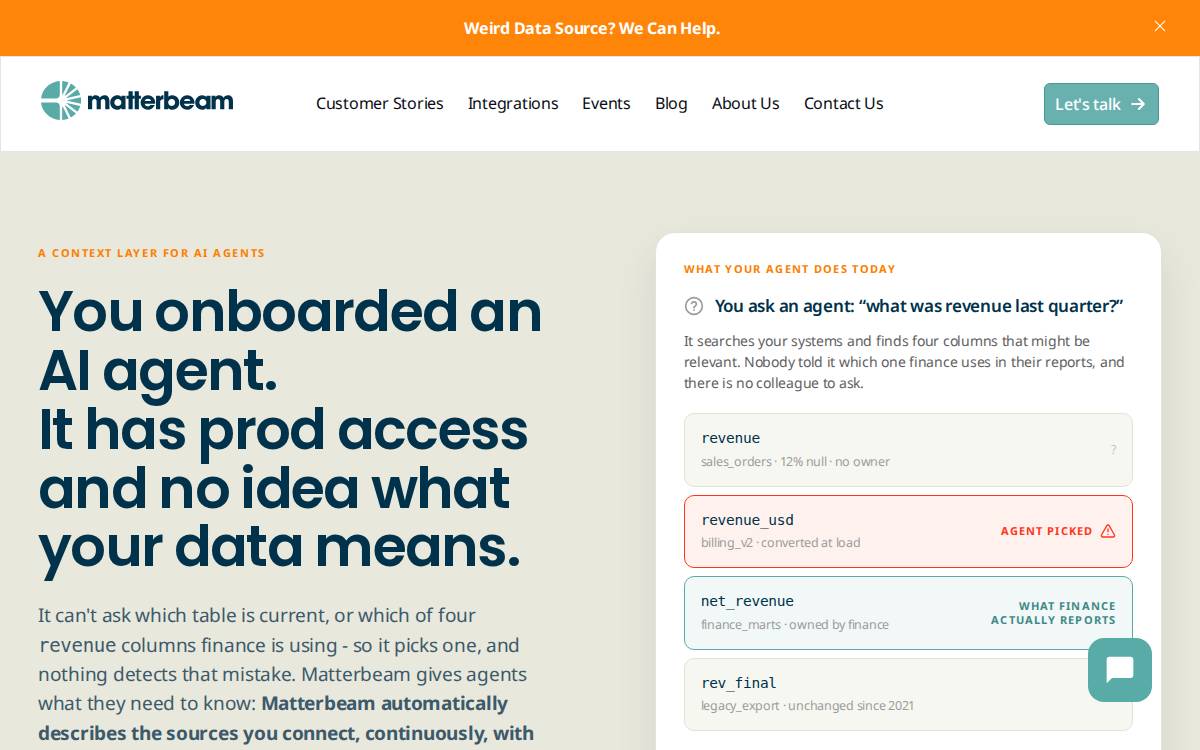Select the revenue column card
The width and height of the screenshot is (1200, 750).
908,450
